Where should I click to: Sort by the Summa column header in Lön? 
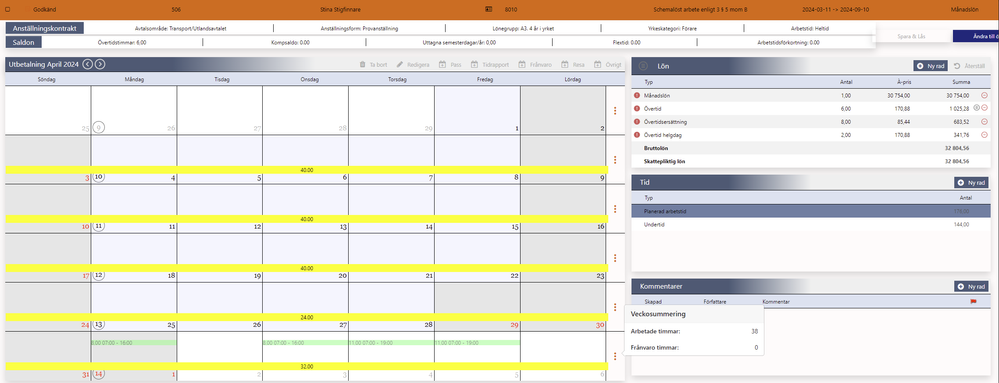click(x=961, y=82)
